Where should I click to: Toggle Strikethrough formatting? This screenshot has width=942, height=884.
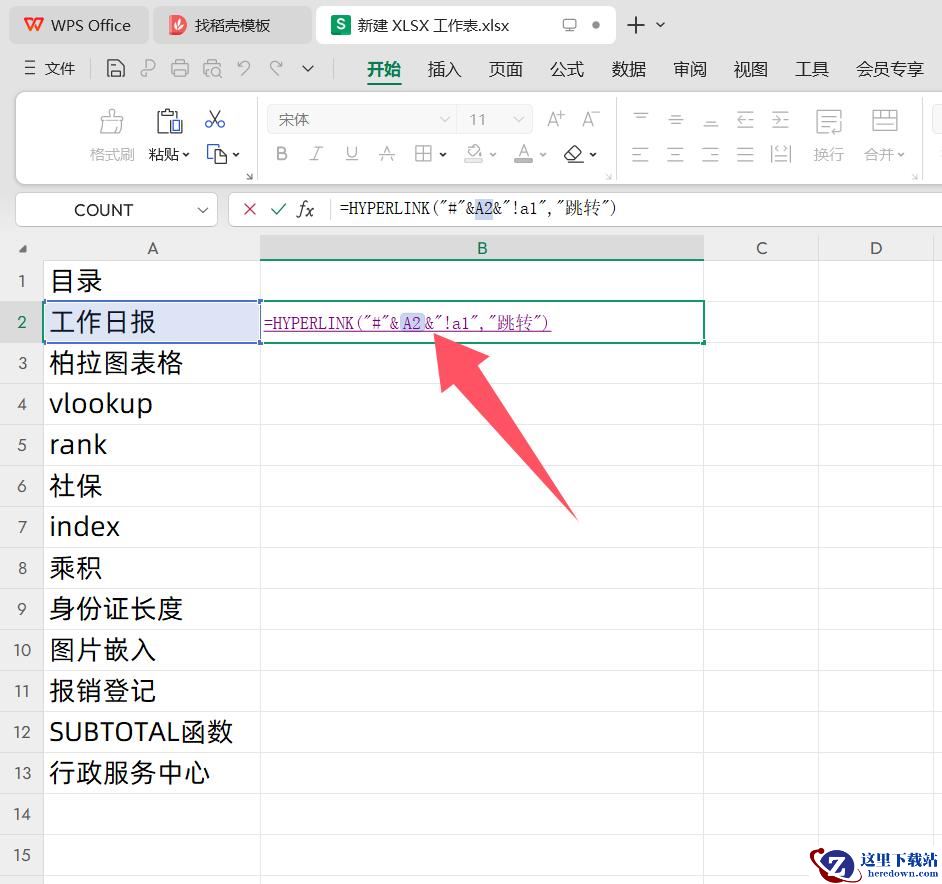click(x=387, y=154)
